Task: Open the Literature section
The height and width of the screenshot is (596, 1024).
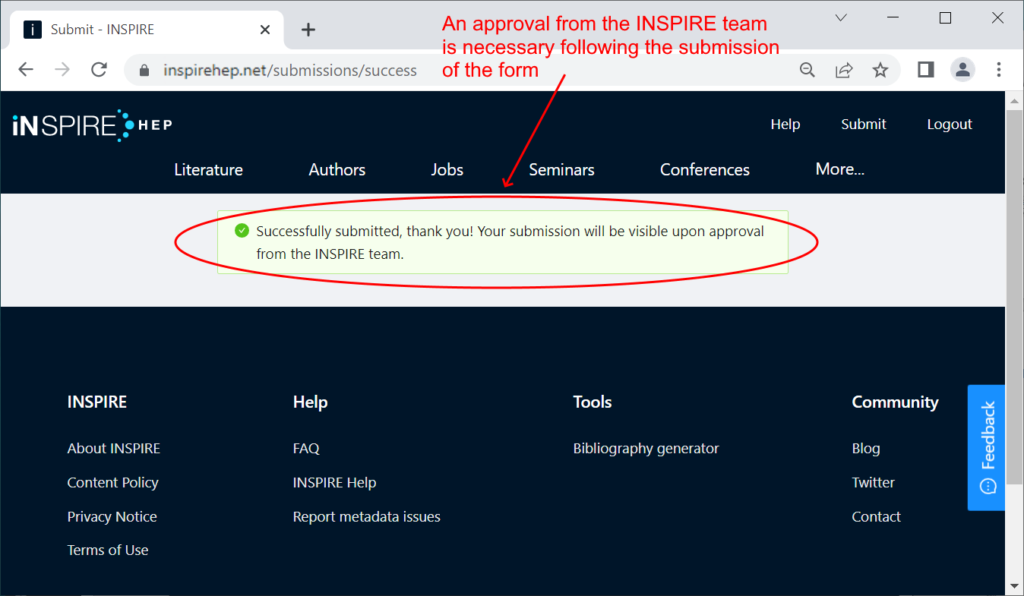Action: pos(208,170)
